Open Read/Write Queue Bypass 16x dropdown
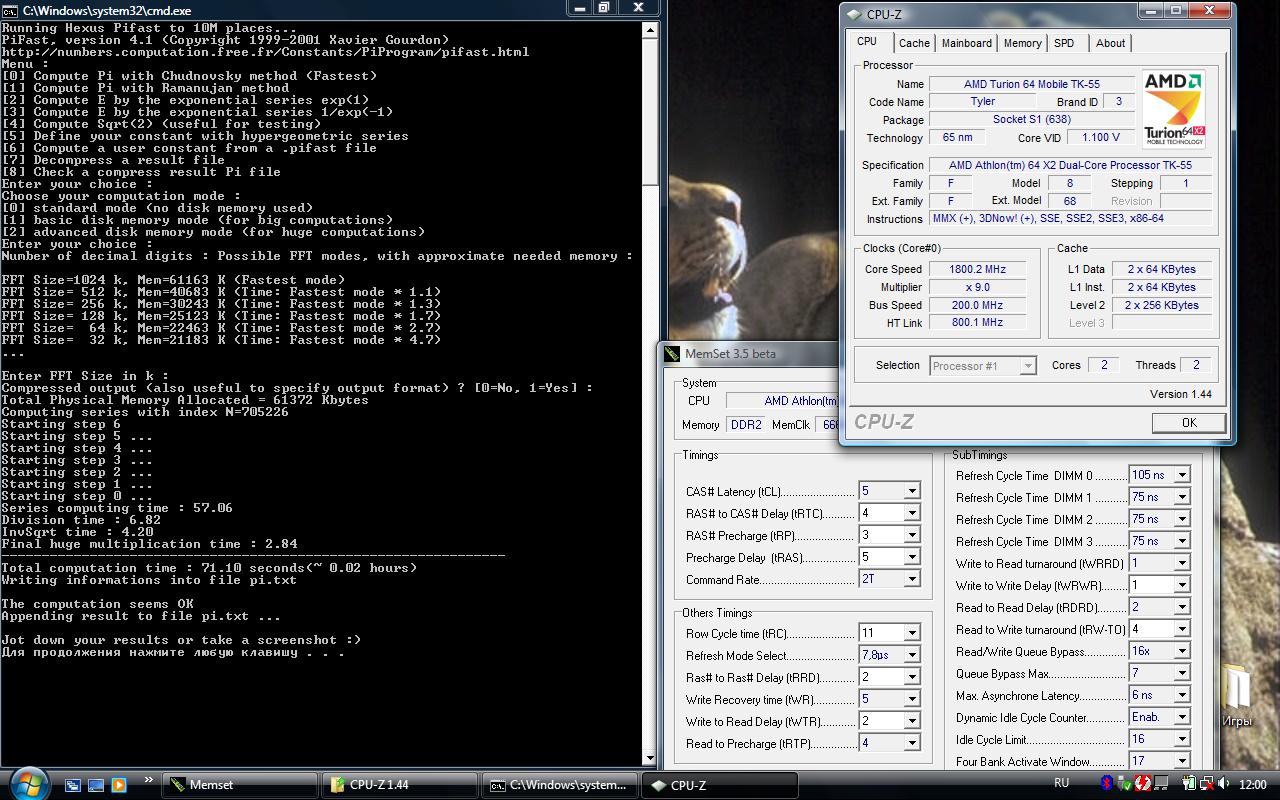The width and height of the screenshot is (1280, 800). pos(1182,651)
